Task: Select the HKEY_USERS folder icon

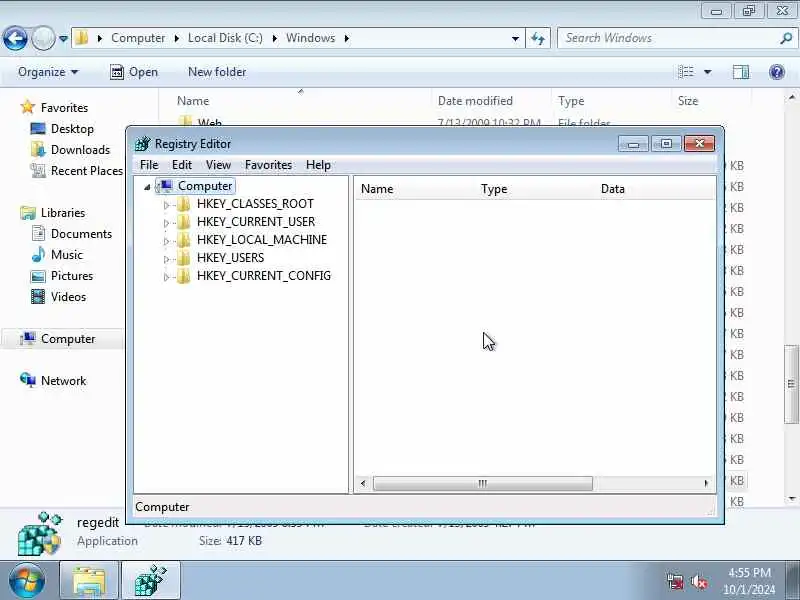Action: point(184,258)
